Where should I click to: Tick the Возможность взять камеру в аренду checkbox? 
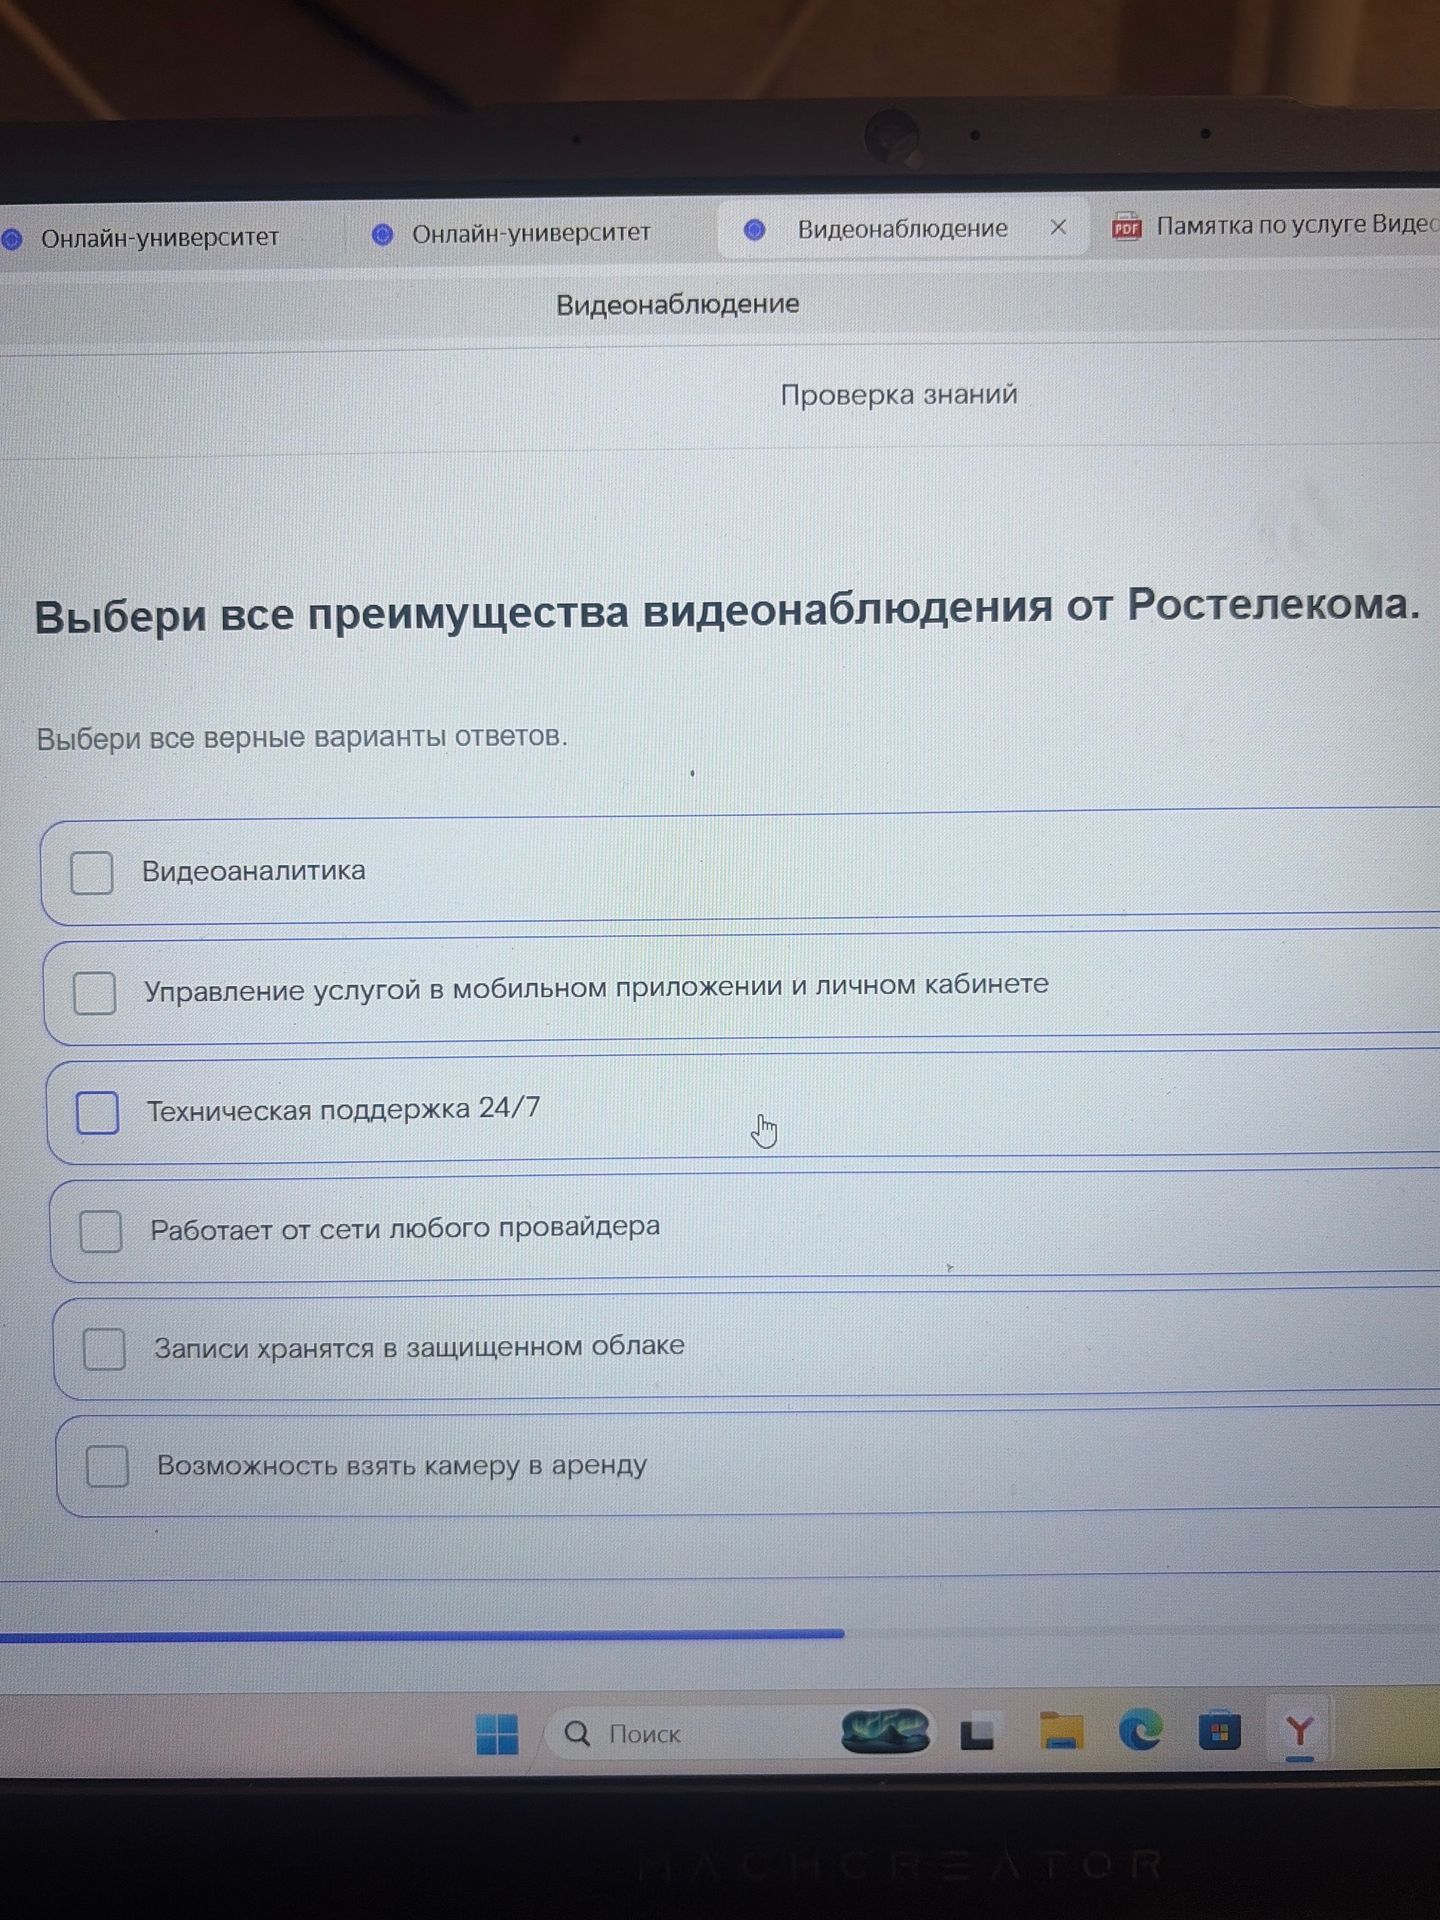pyautogui.click(x=107, y=1466)
